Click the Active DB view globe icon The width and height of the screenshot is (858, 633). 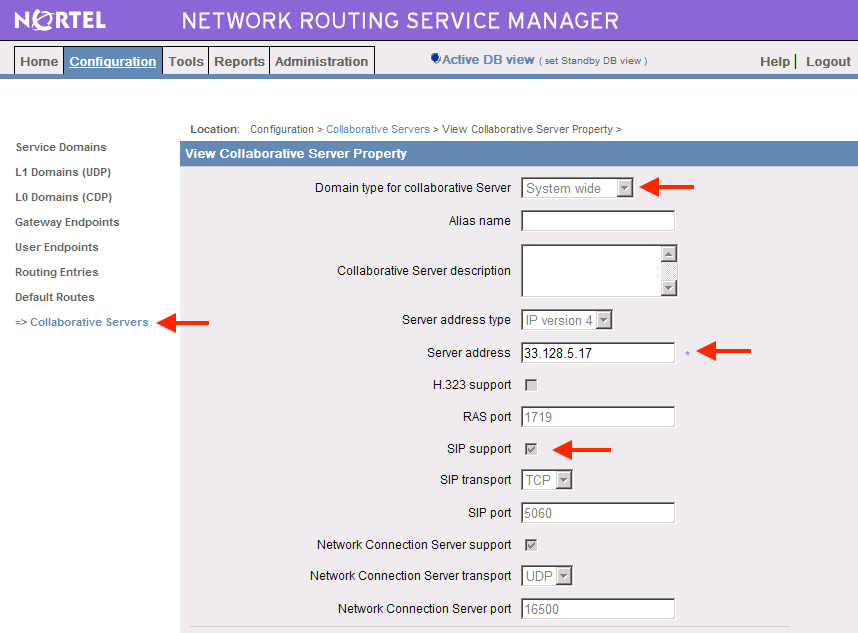point(436,59)
